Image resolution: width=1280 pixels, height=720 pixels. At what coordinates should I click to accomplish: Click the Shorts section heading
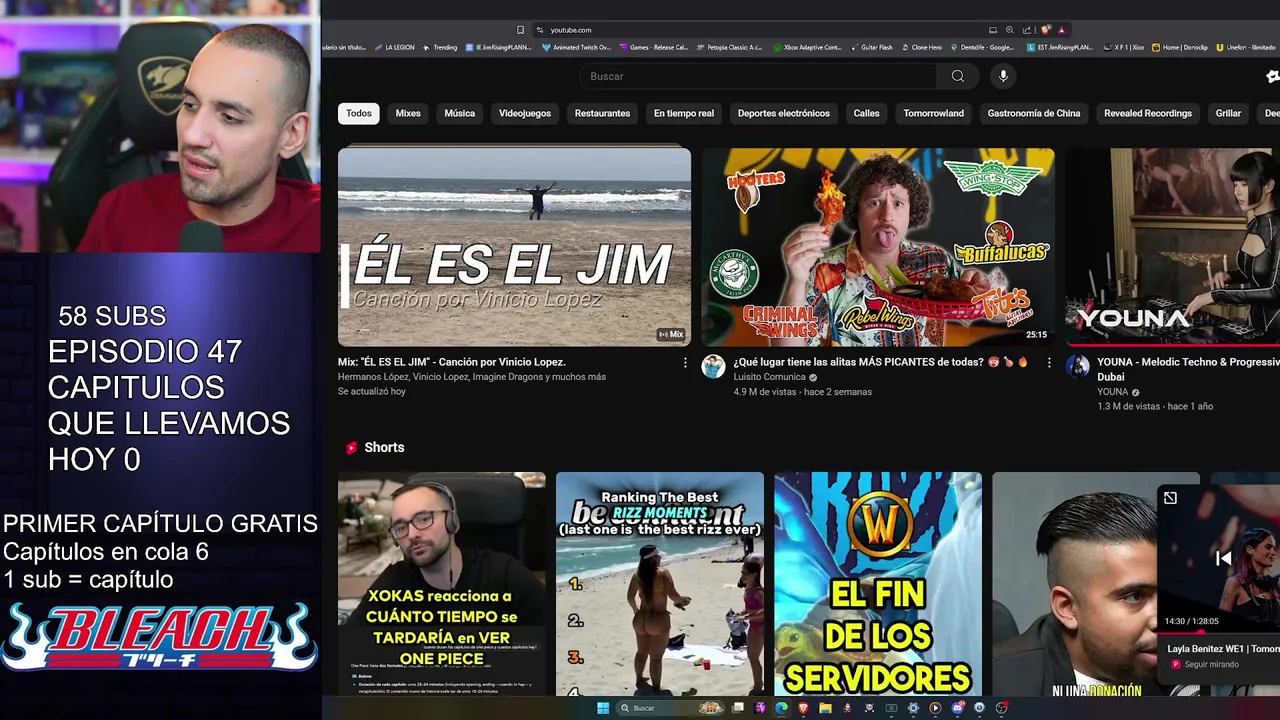[x=384, y=448]
